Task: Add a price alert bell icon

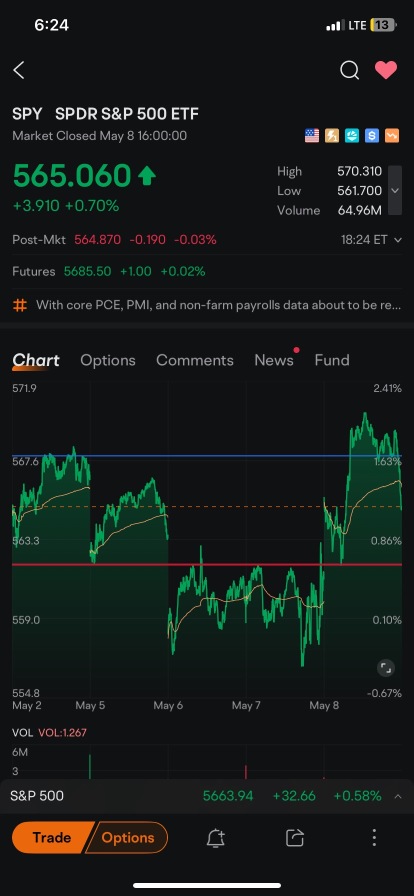Action: point(216,838)
